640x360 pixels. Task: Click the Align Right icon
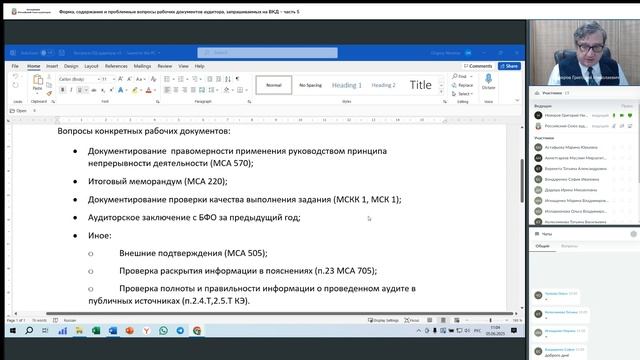[x=184, y=90]
